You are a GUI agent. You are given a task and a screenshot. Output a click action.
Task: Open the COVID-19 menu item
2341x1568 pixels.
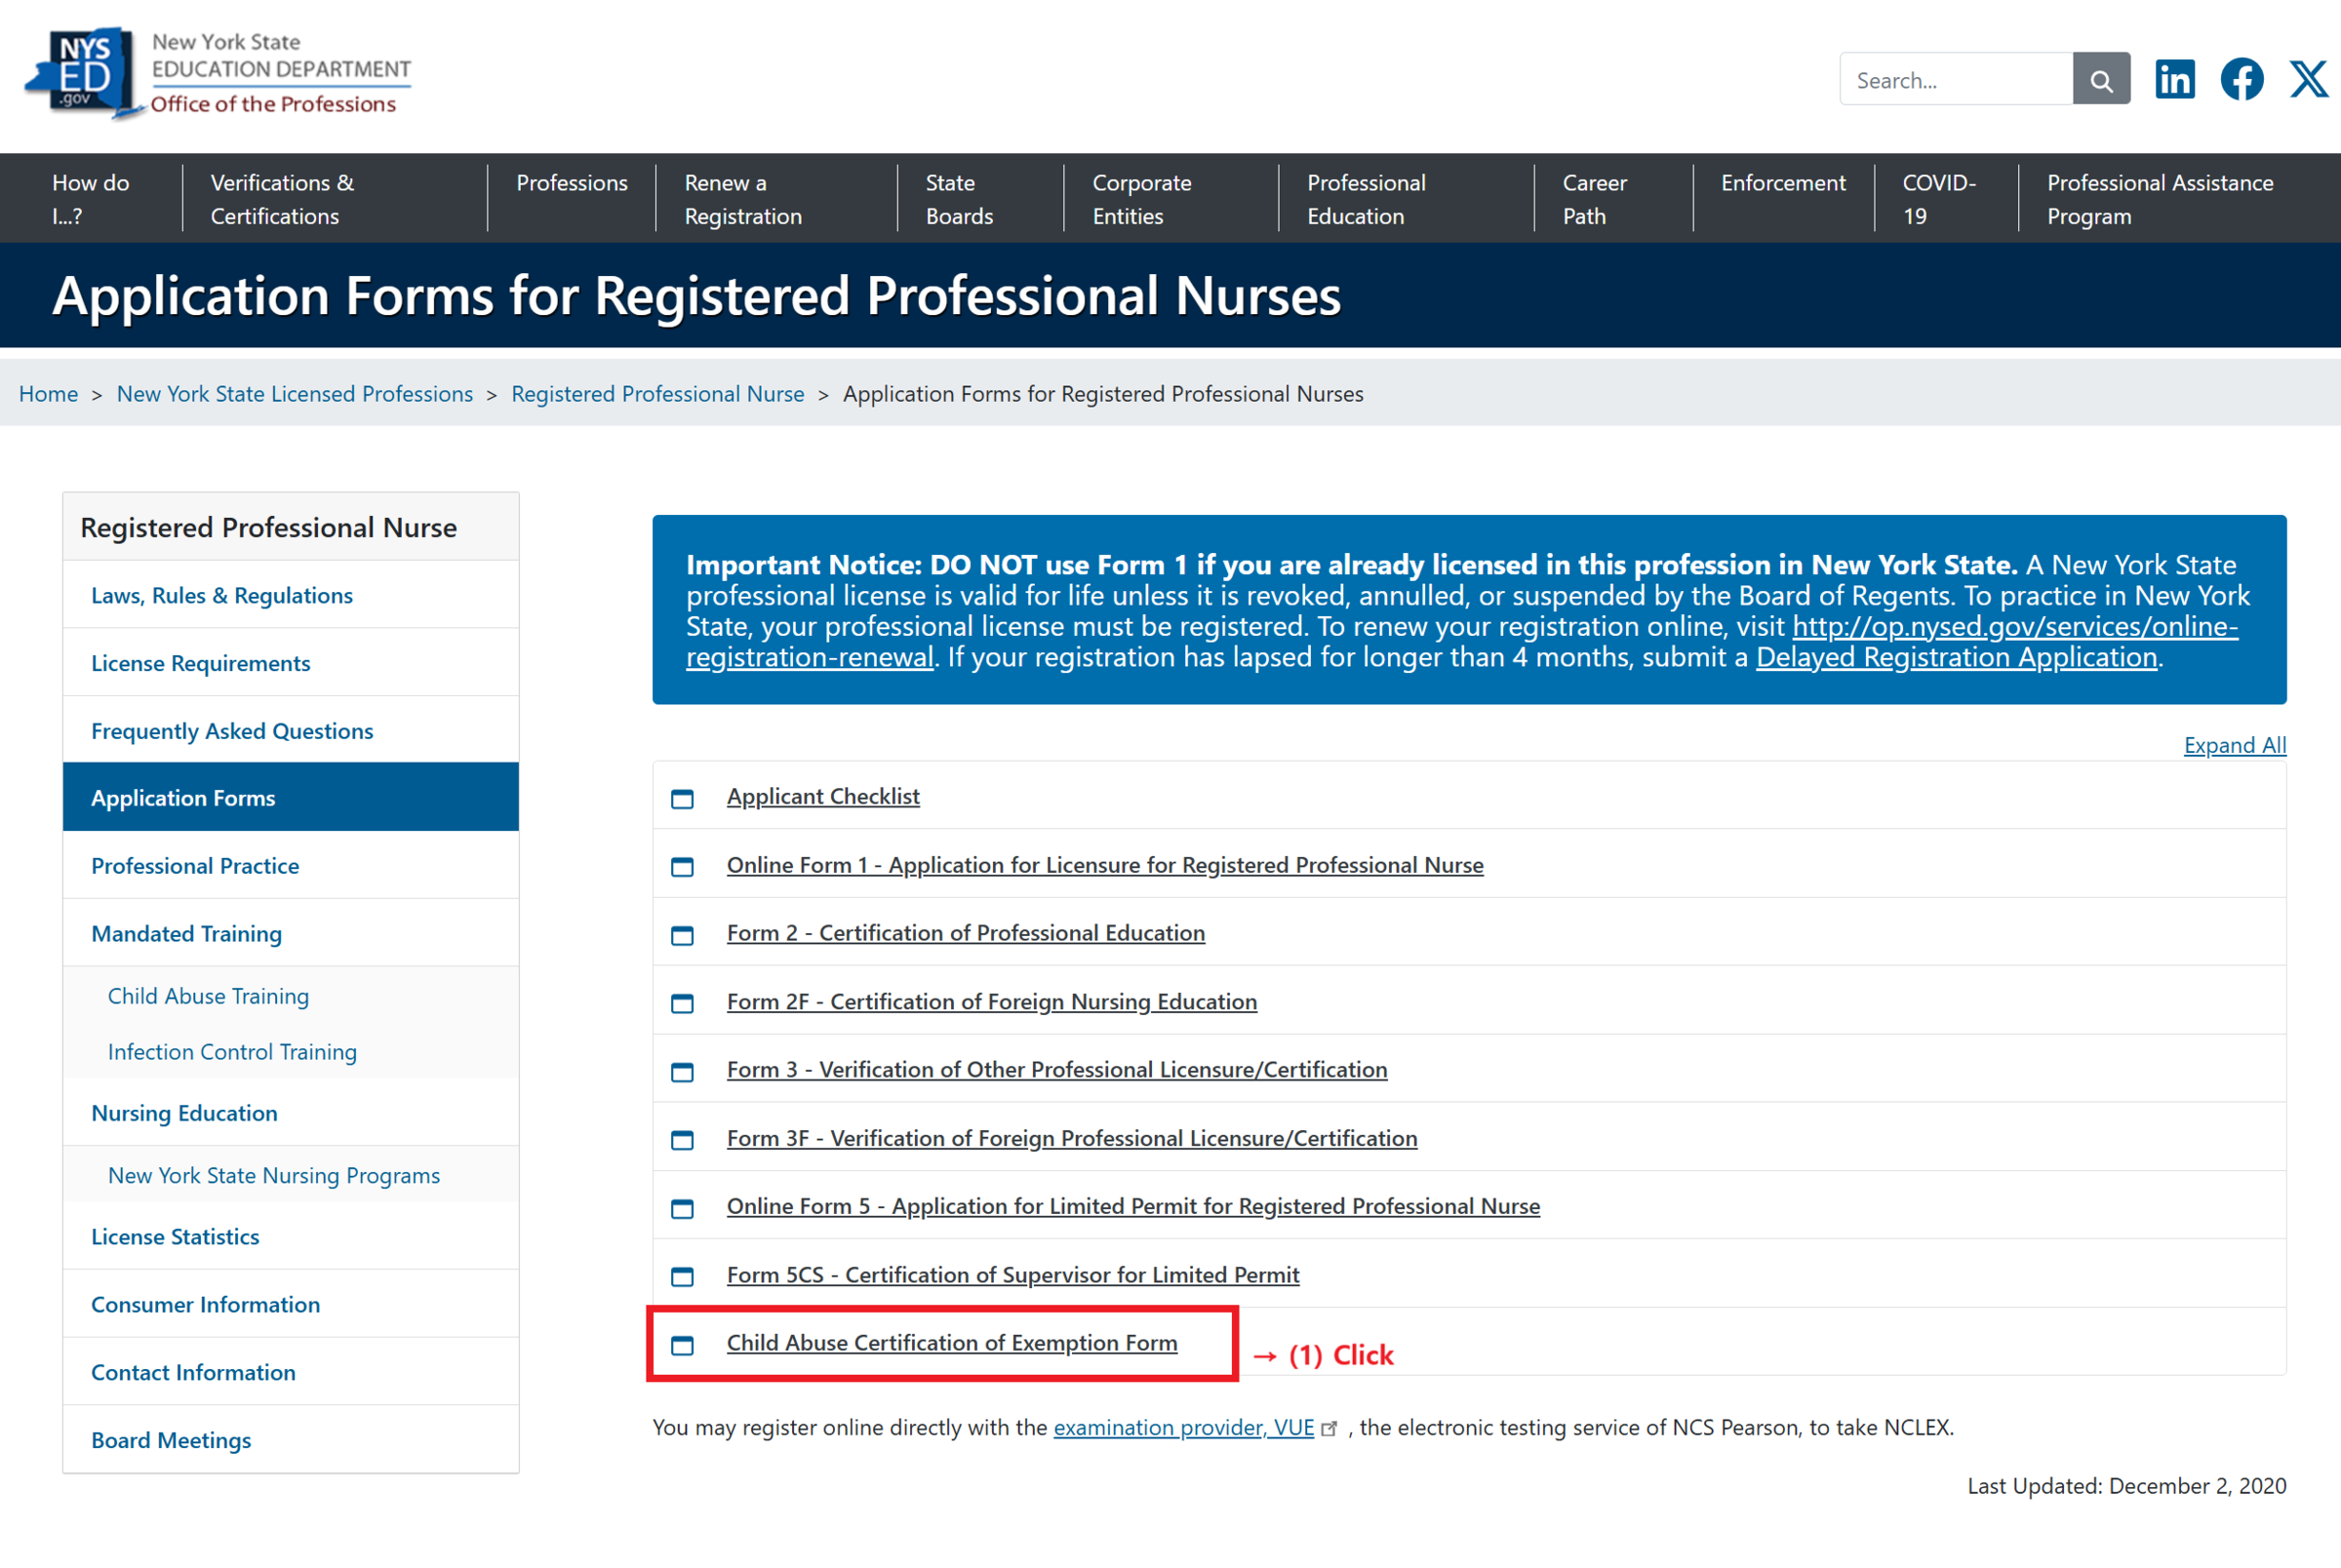click(x=1939, y=198)
